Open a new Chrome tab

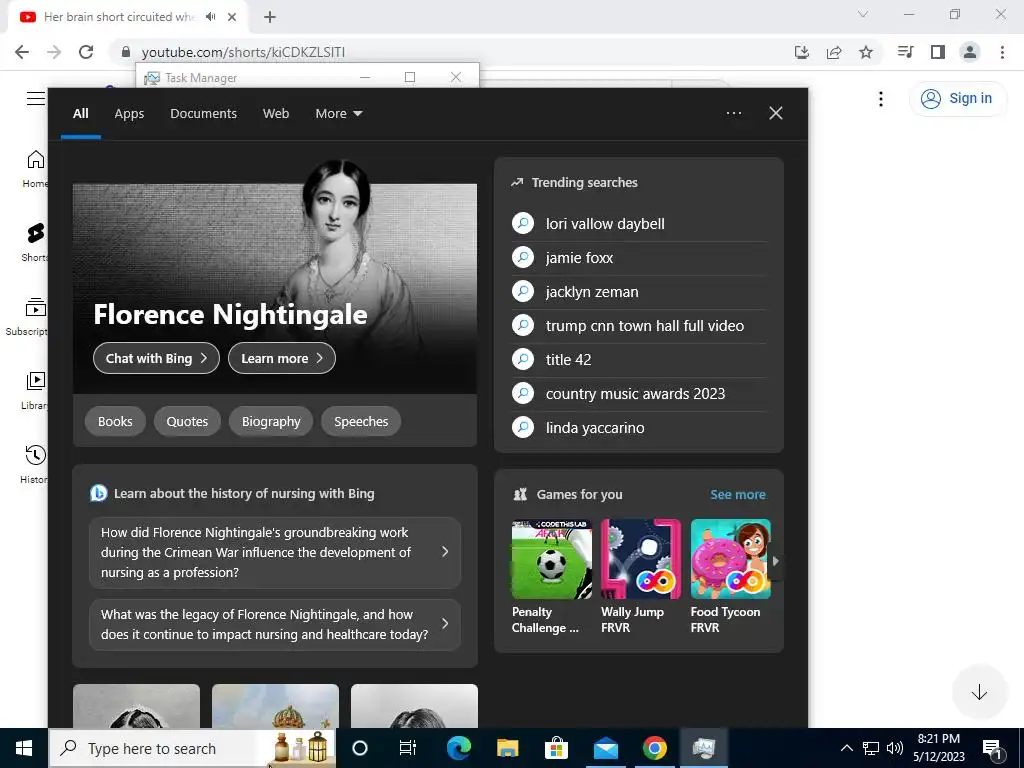270,17
